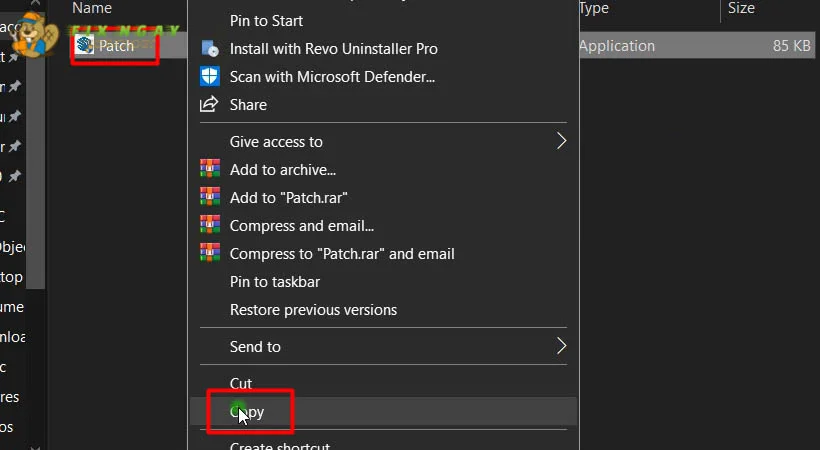Image resolution: width=820 pixels, height=450 pixels.
Task: Click the WinRAR icon beside Compress and email
Action: tap(209, 226)
